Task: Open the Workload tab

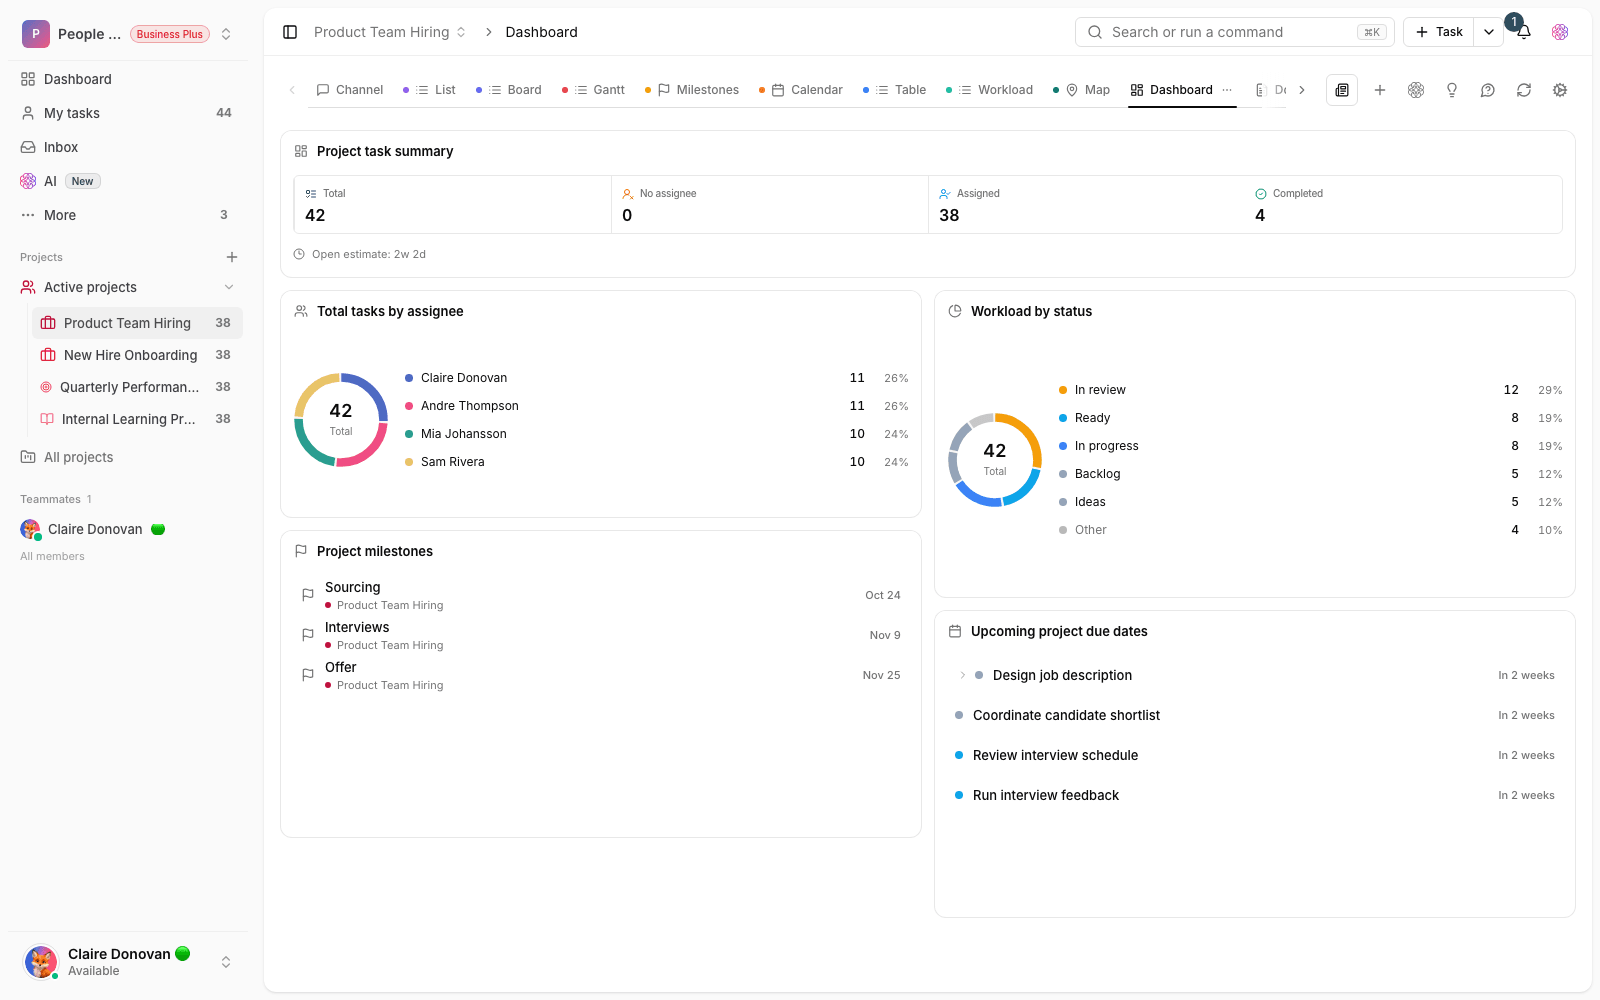Action: 990,90
